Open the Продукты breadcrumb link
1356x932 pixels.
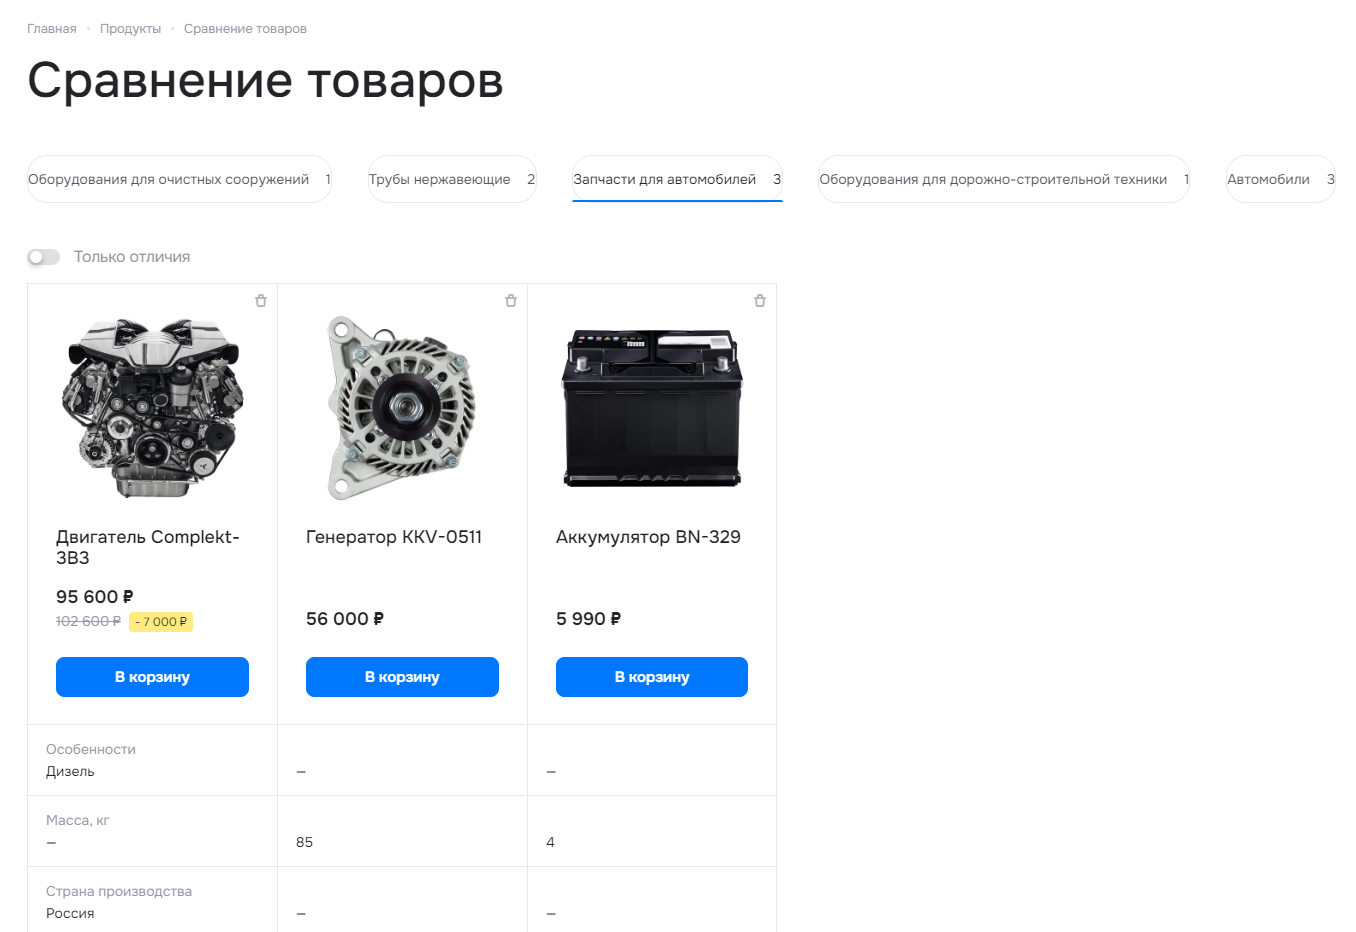[x=130, y=29]
